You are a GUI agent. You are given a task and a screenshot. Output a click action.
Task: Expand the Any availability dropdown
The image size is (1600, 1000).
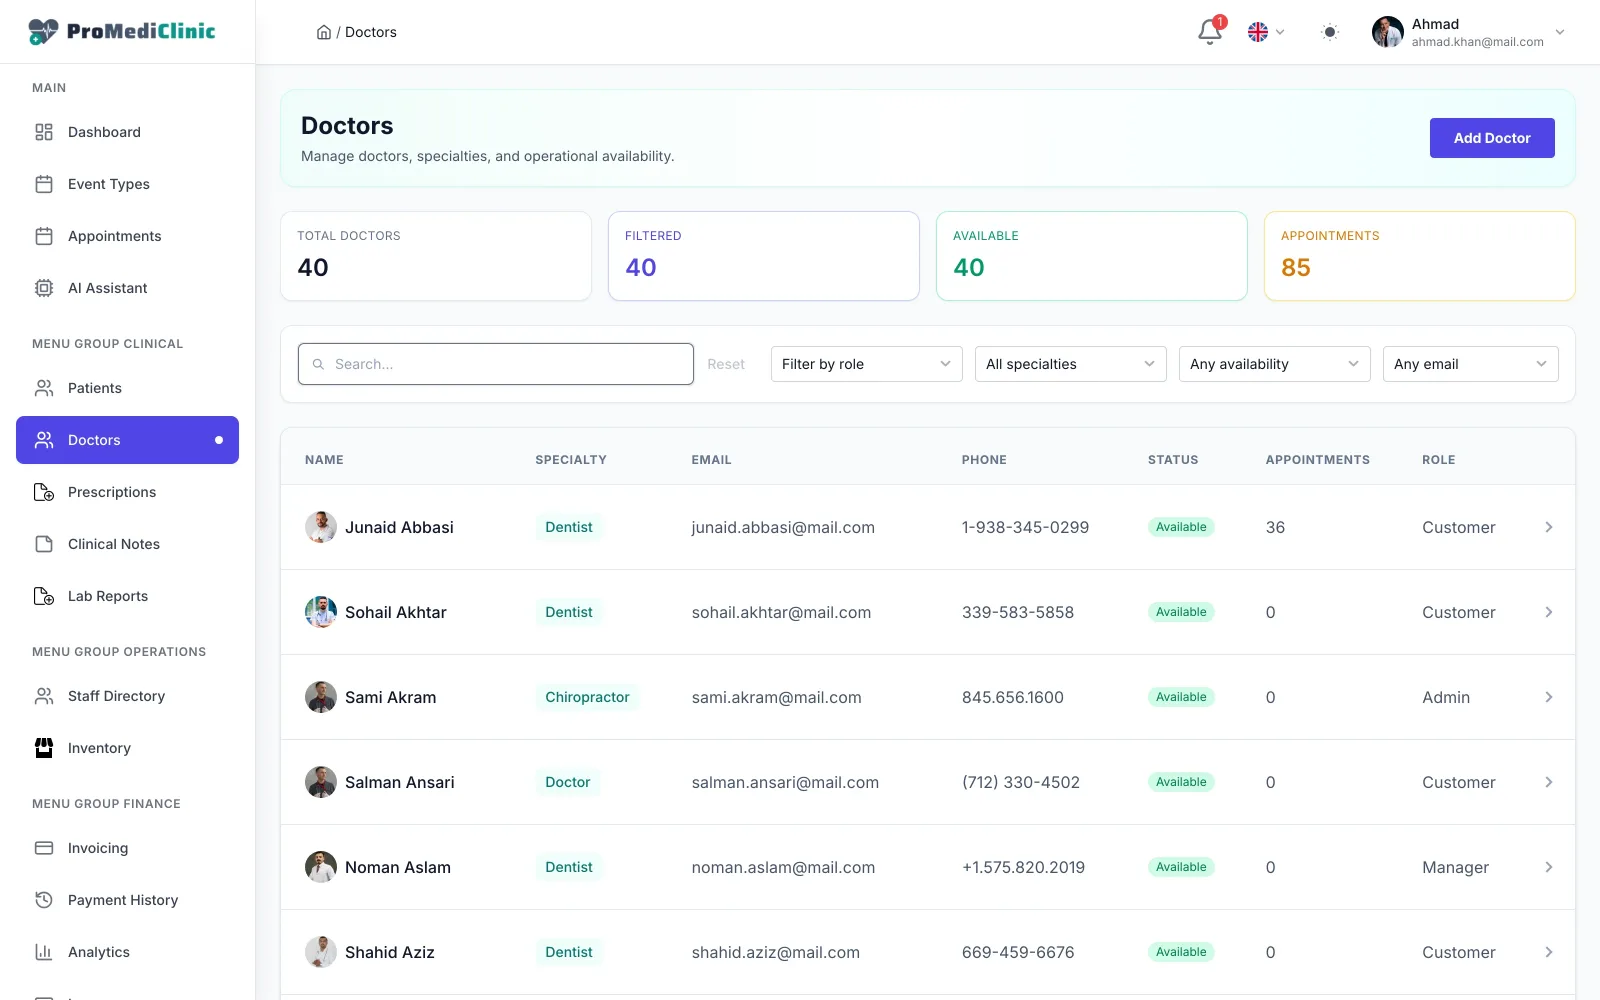1274,364
